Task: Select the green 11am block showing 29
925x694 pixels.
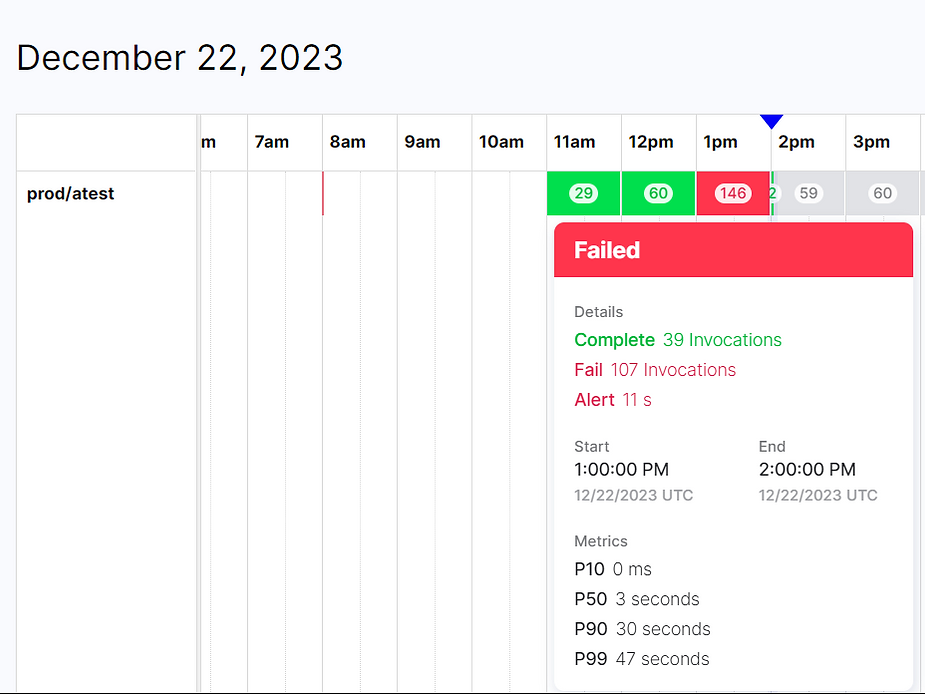Action: [x=583, y=193]
